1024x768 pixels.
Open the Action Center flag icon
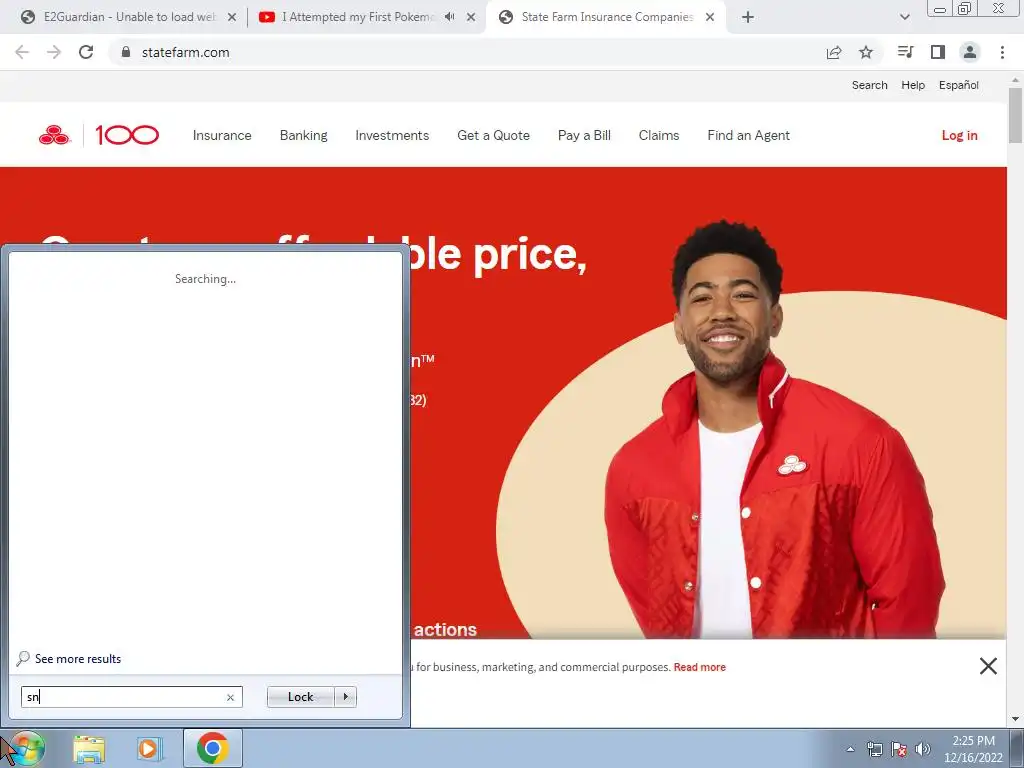click(x=899, y=750)
